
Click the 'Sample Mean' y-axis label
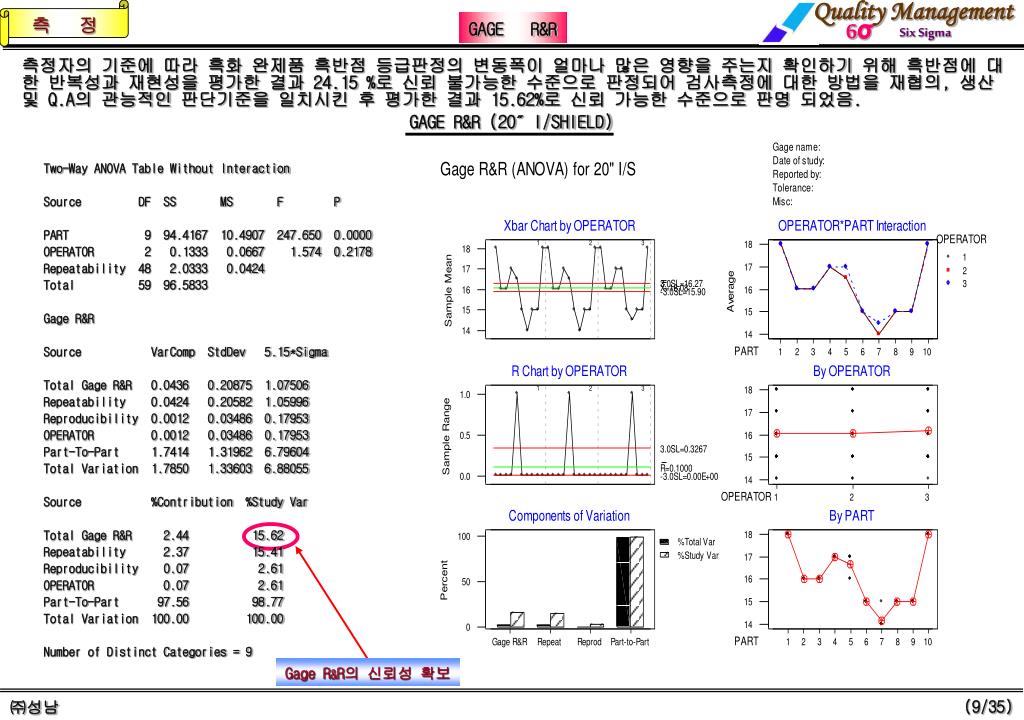pos(448,290)
